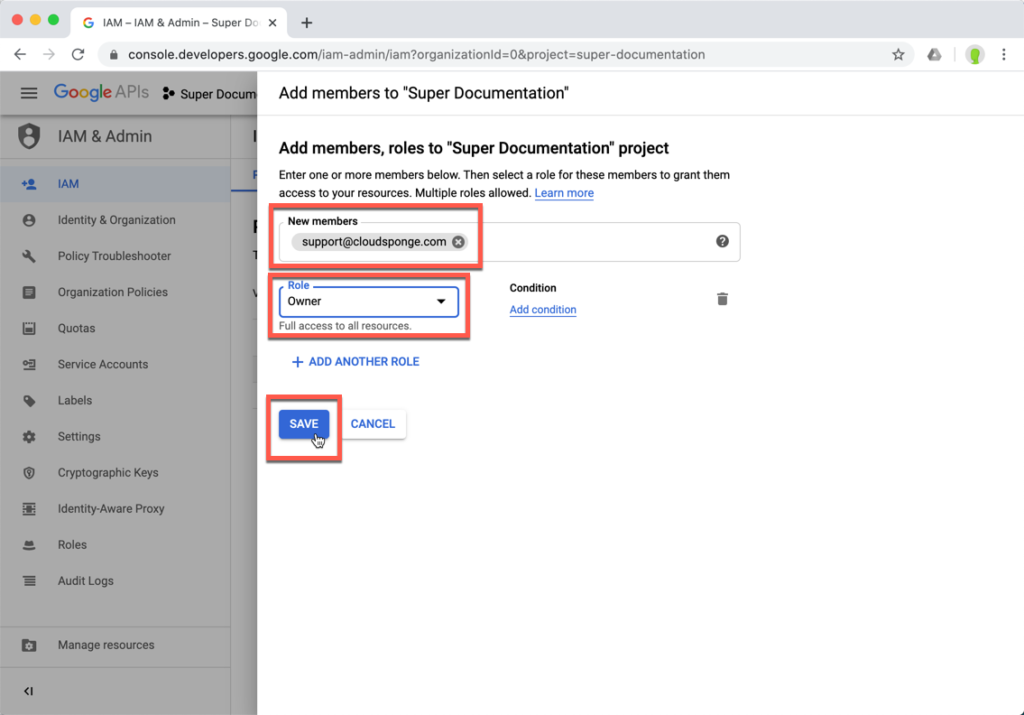This screenshot has height=715, width=1024.
Task: Remove support@cloudsponge.com chip
Action: (x=458, y=242)
